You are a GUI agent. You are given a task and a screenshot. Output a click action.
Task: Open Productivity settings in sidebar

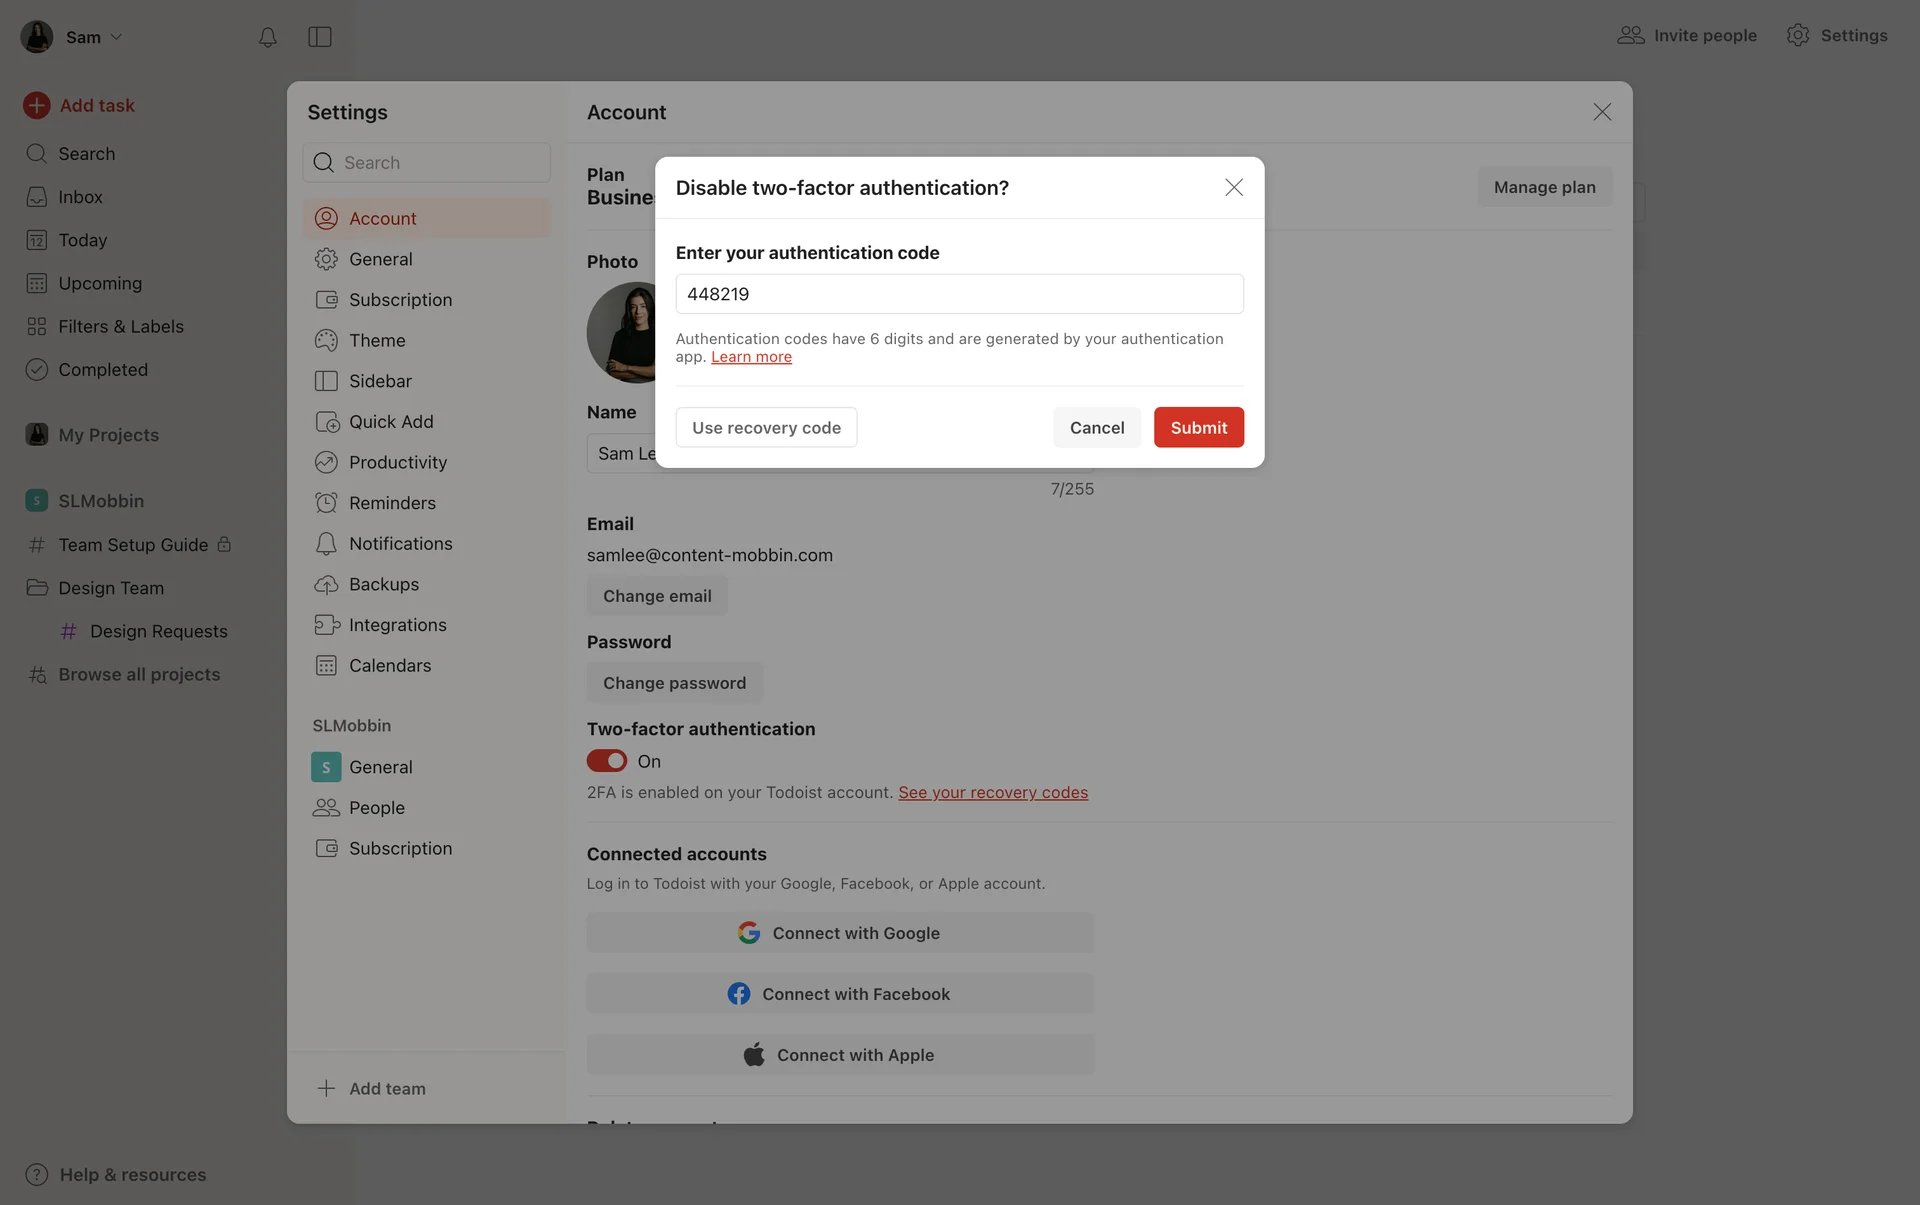397,462
